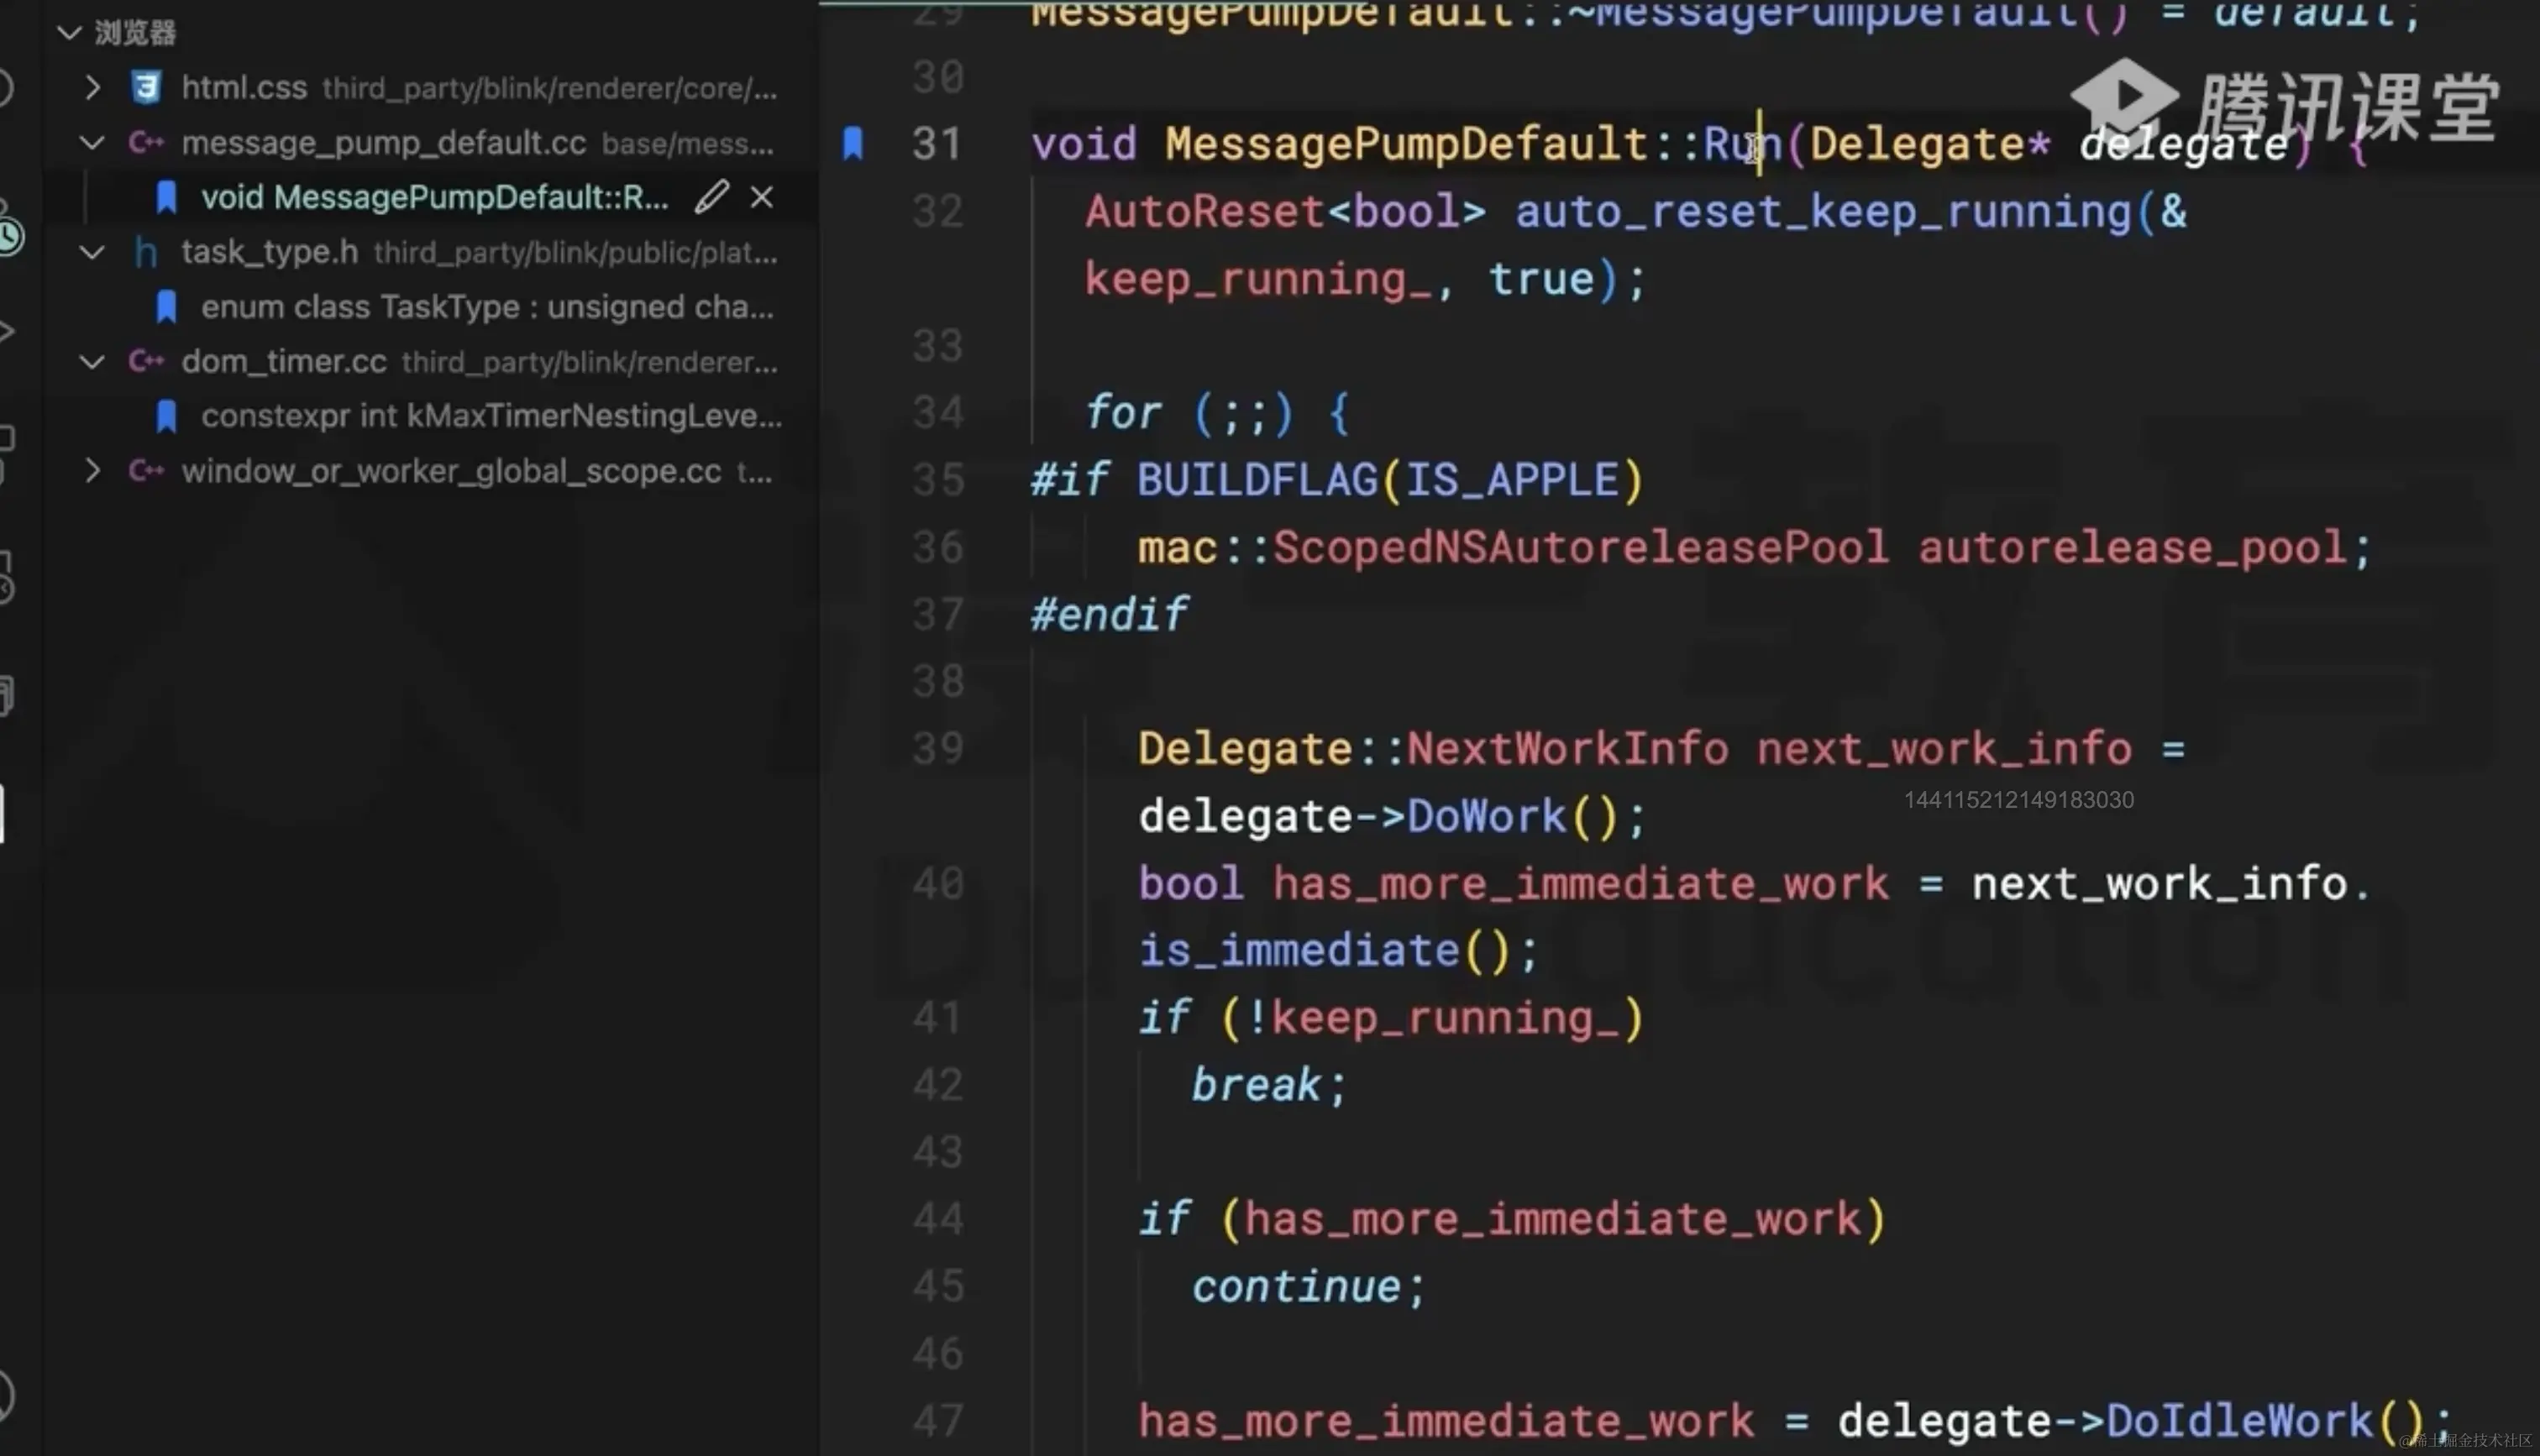
Task: Click the header icon beside task_type.h
Action: (x=146, y=252)
